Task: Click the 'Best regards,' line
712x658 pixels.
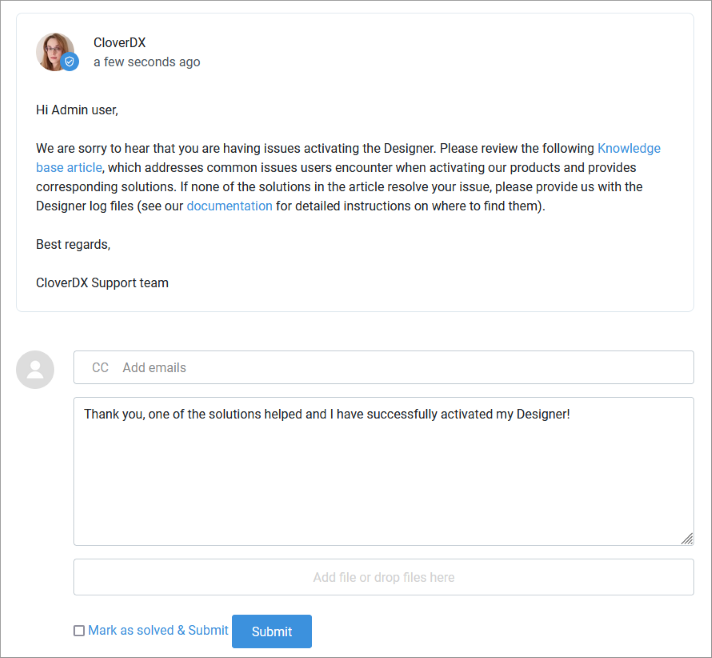Action: pos(73,244)
